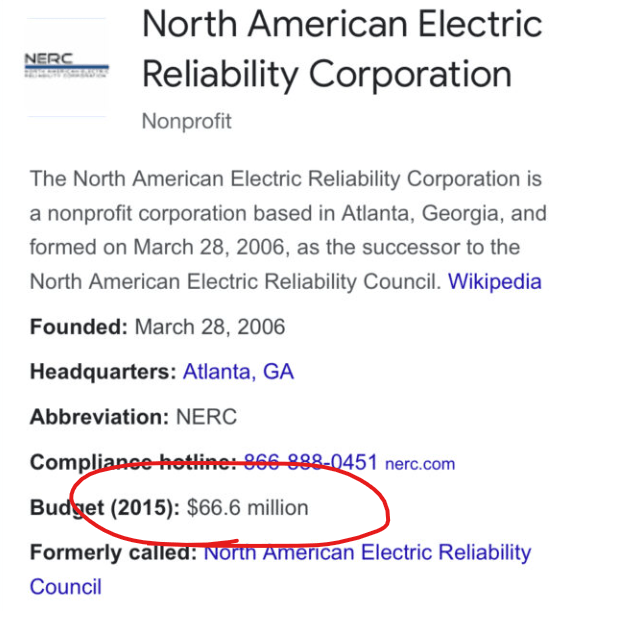Click the Compliance hotline label
Viewport: 637px width, 622px height.
pos(132,462)
